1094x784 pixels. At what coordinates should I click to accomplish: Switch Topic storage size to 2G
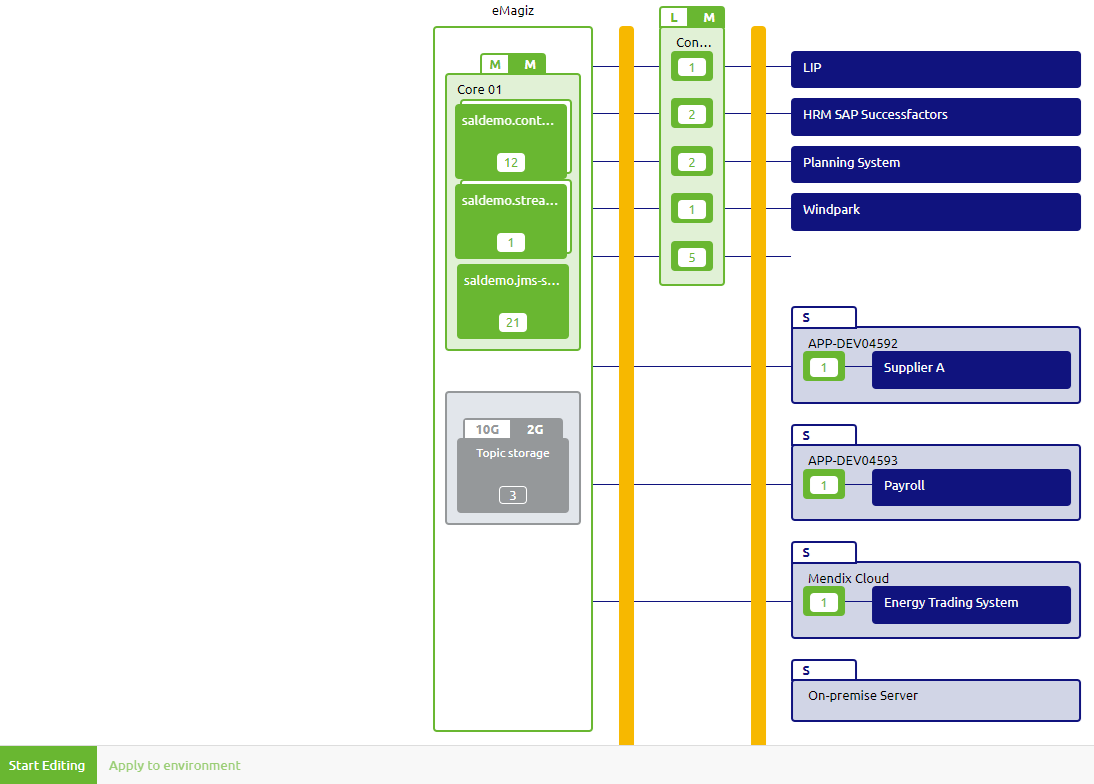(x=537, y=428)
